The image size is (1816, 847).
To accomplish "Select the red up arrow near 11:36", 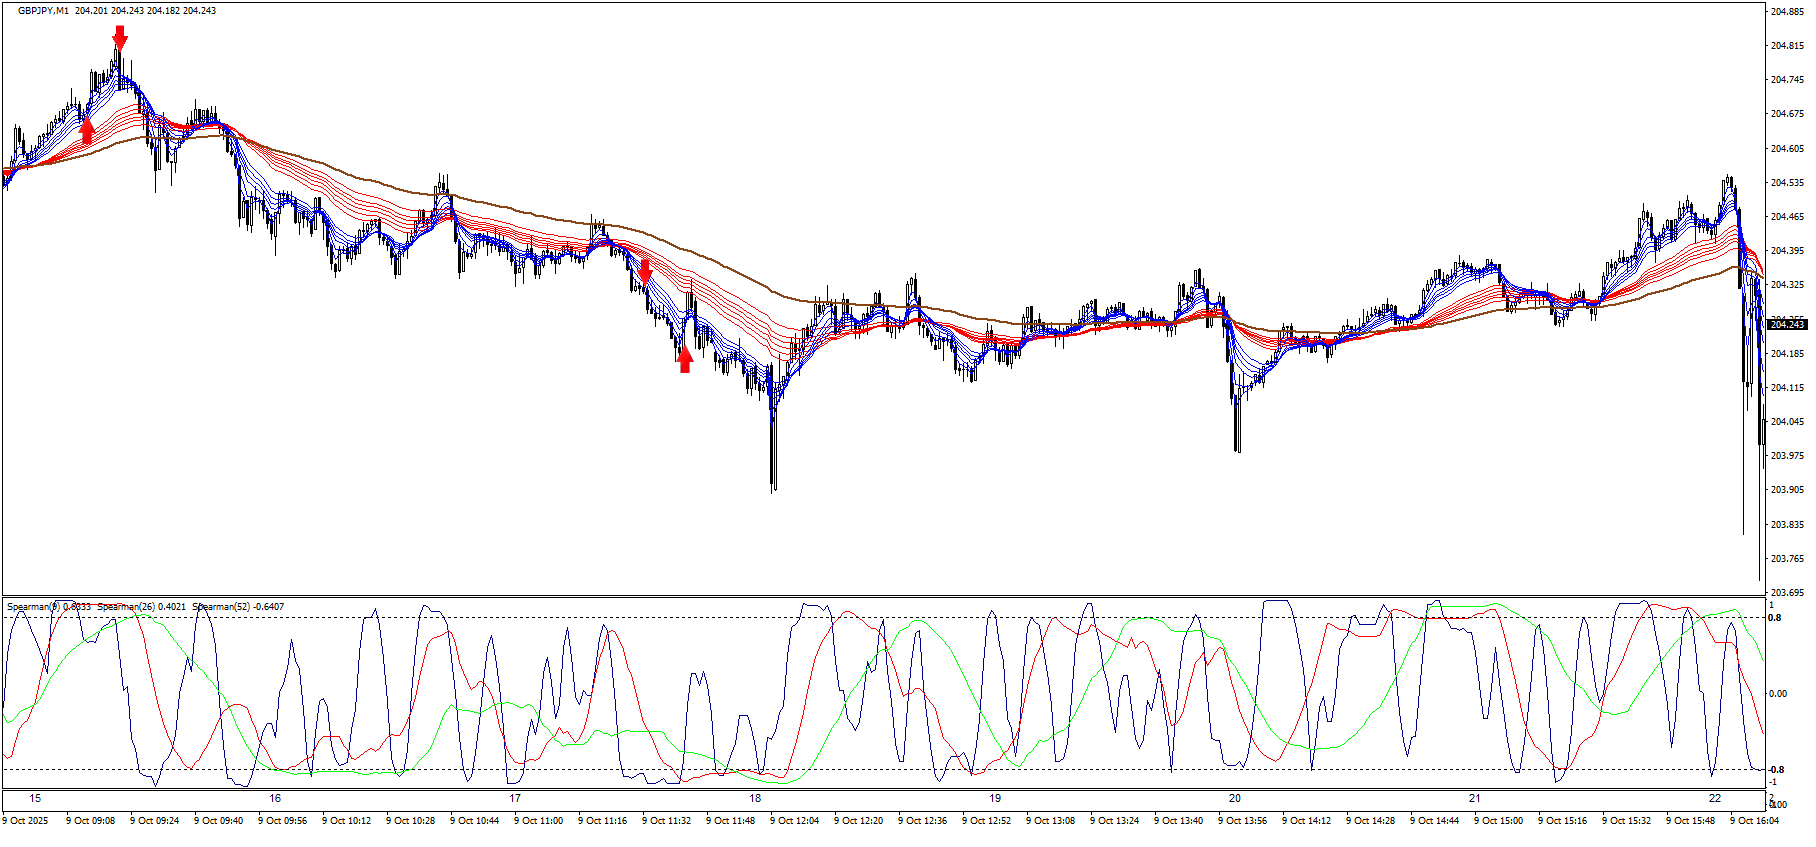I will click(x=685, y=359).
